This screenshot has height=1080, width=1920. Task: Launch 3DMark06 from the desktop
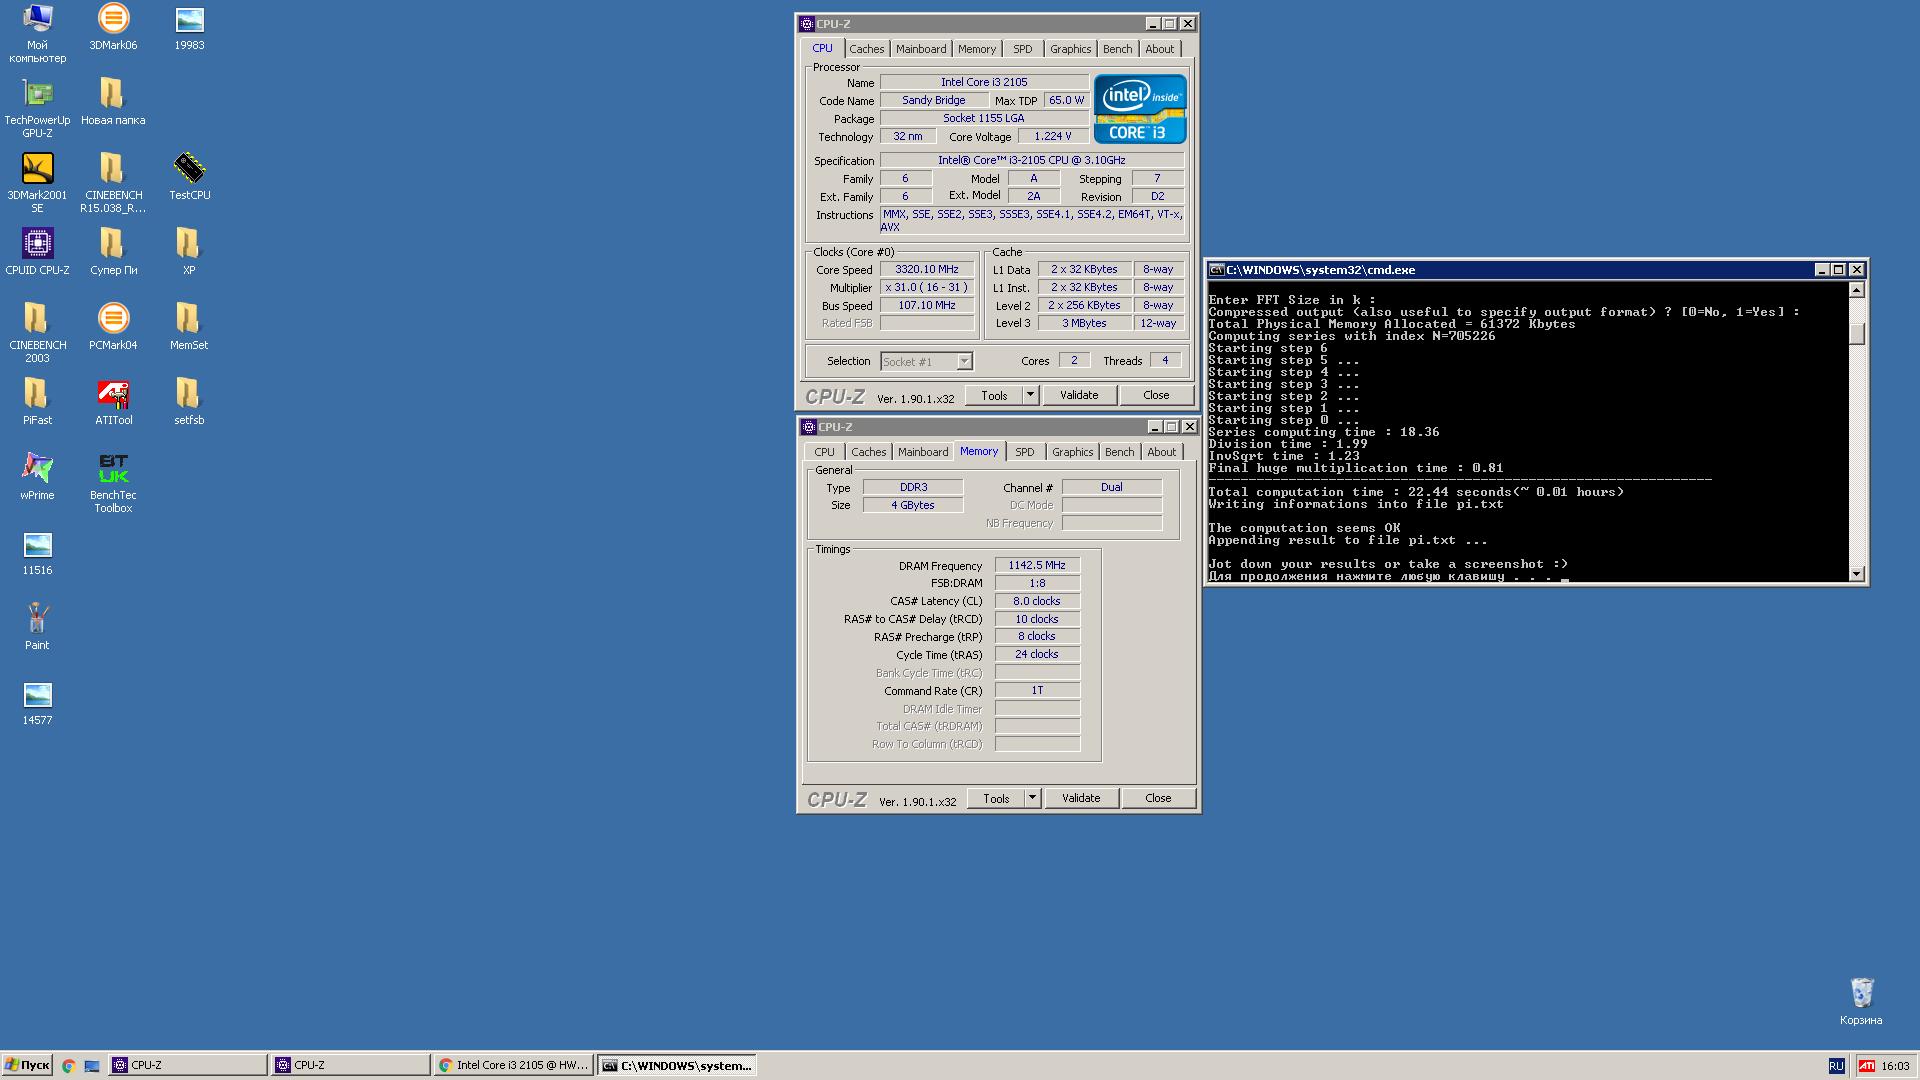(x=113, y=27)
